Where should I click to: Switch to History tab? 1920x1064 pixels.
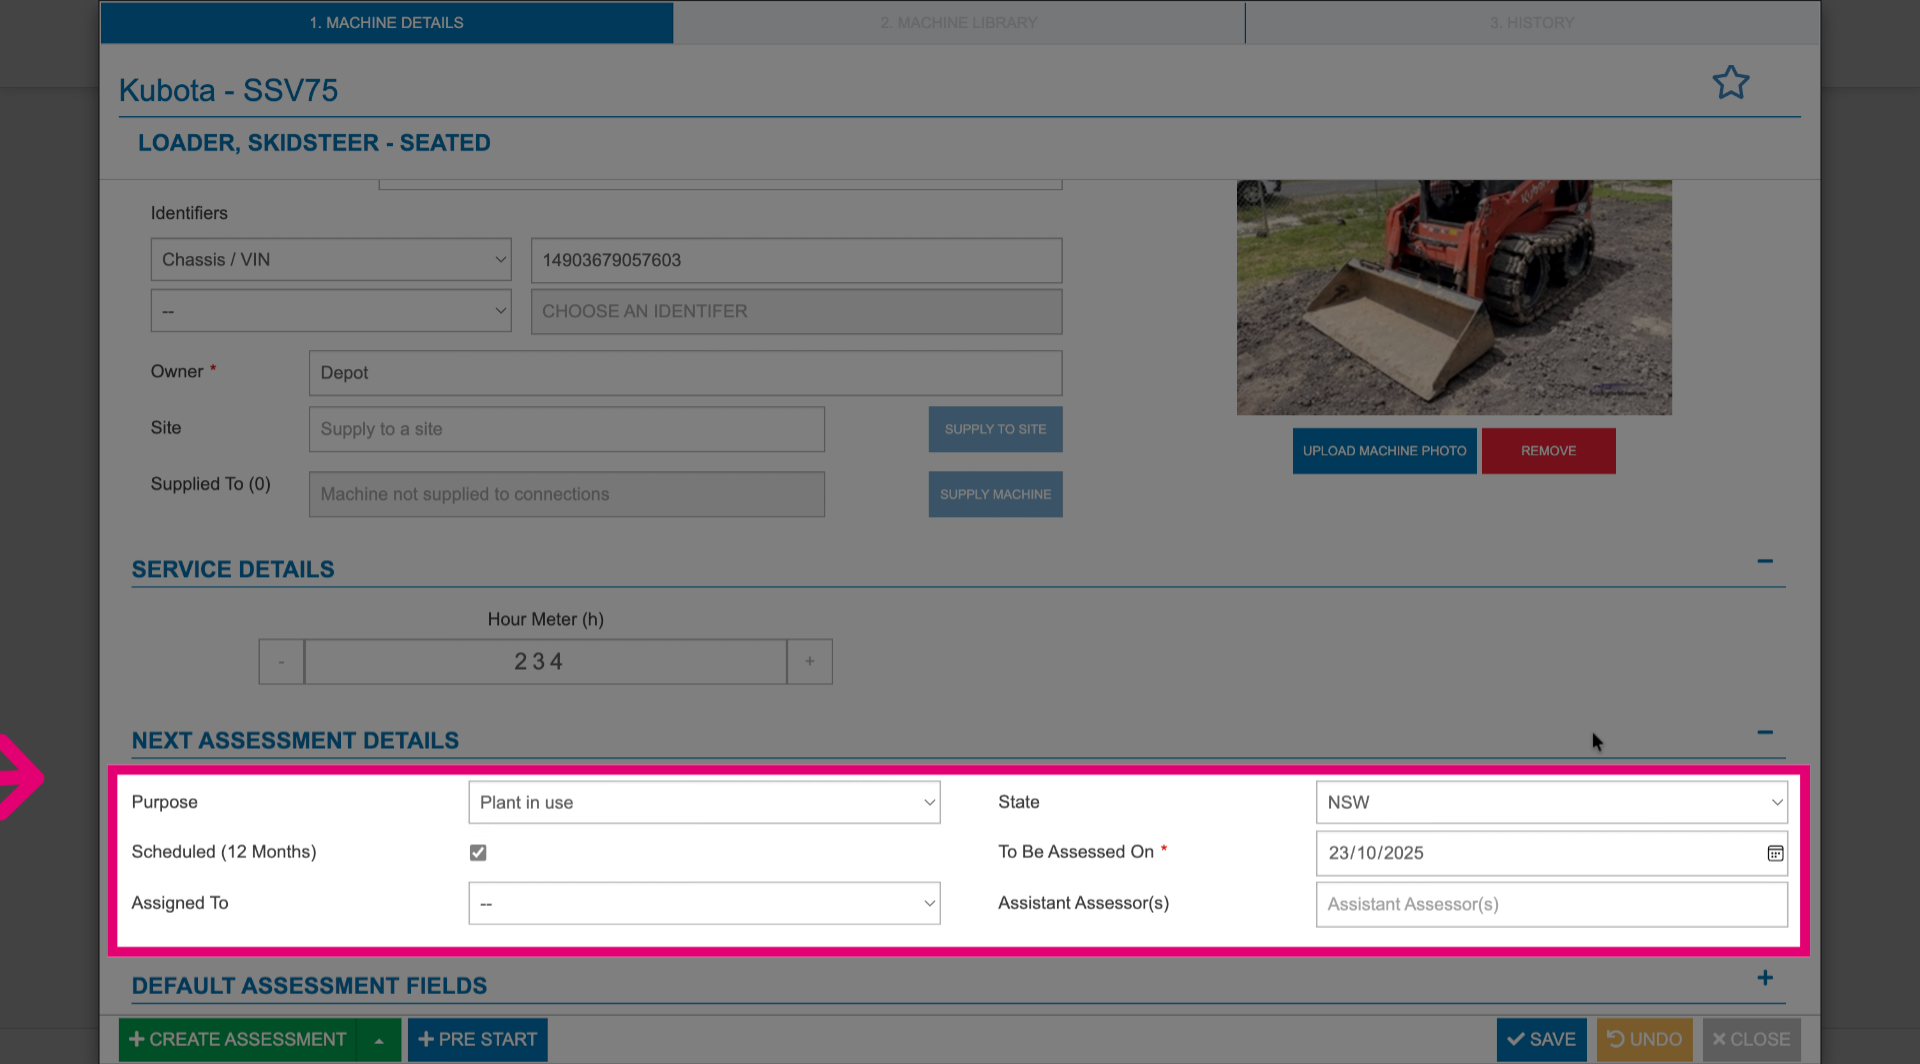pyautogui.click(x=1532, y=22)
